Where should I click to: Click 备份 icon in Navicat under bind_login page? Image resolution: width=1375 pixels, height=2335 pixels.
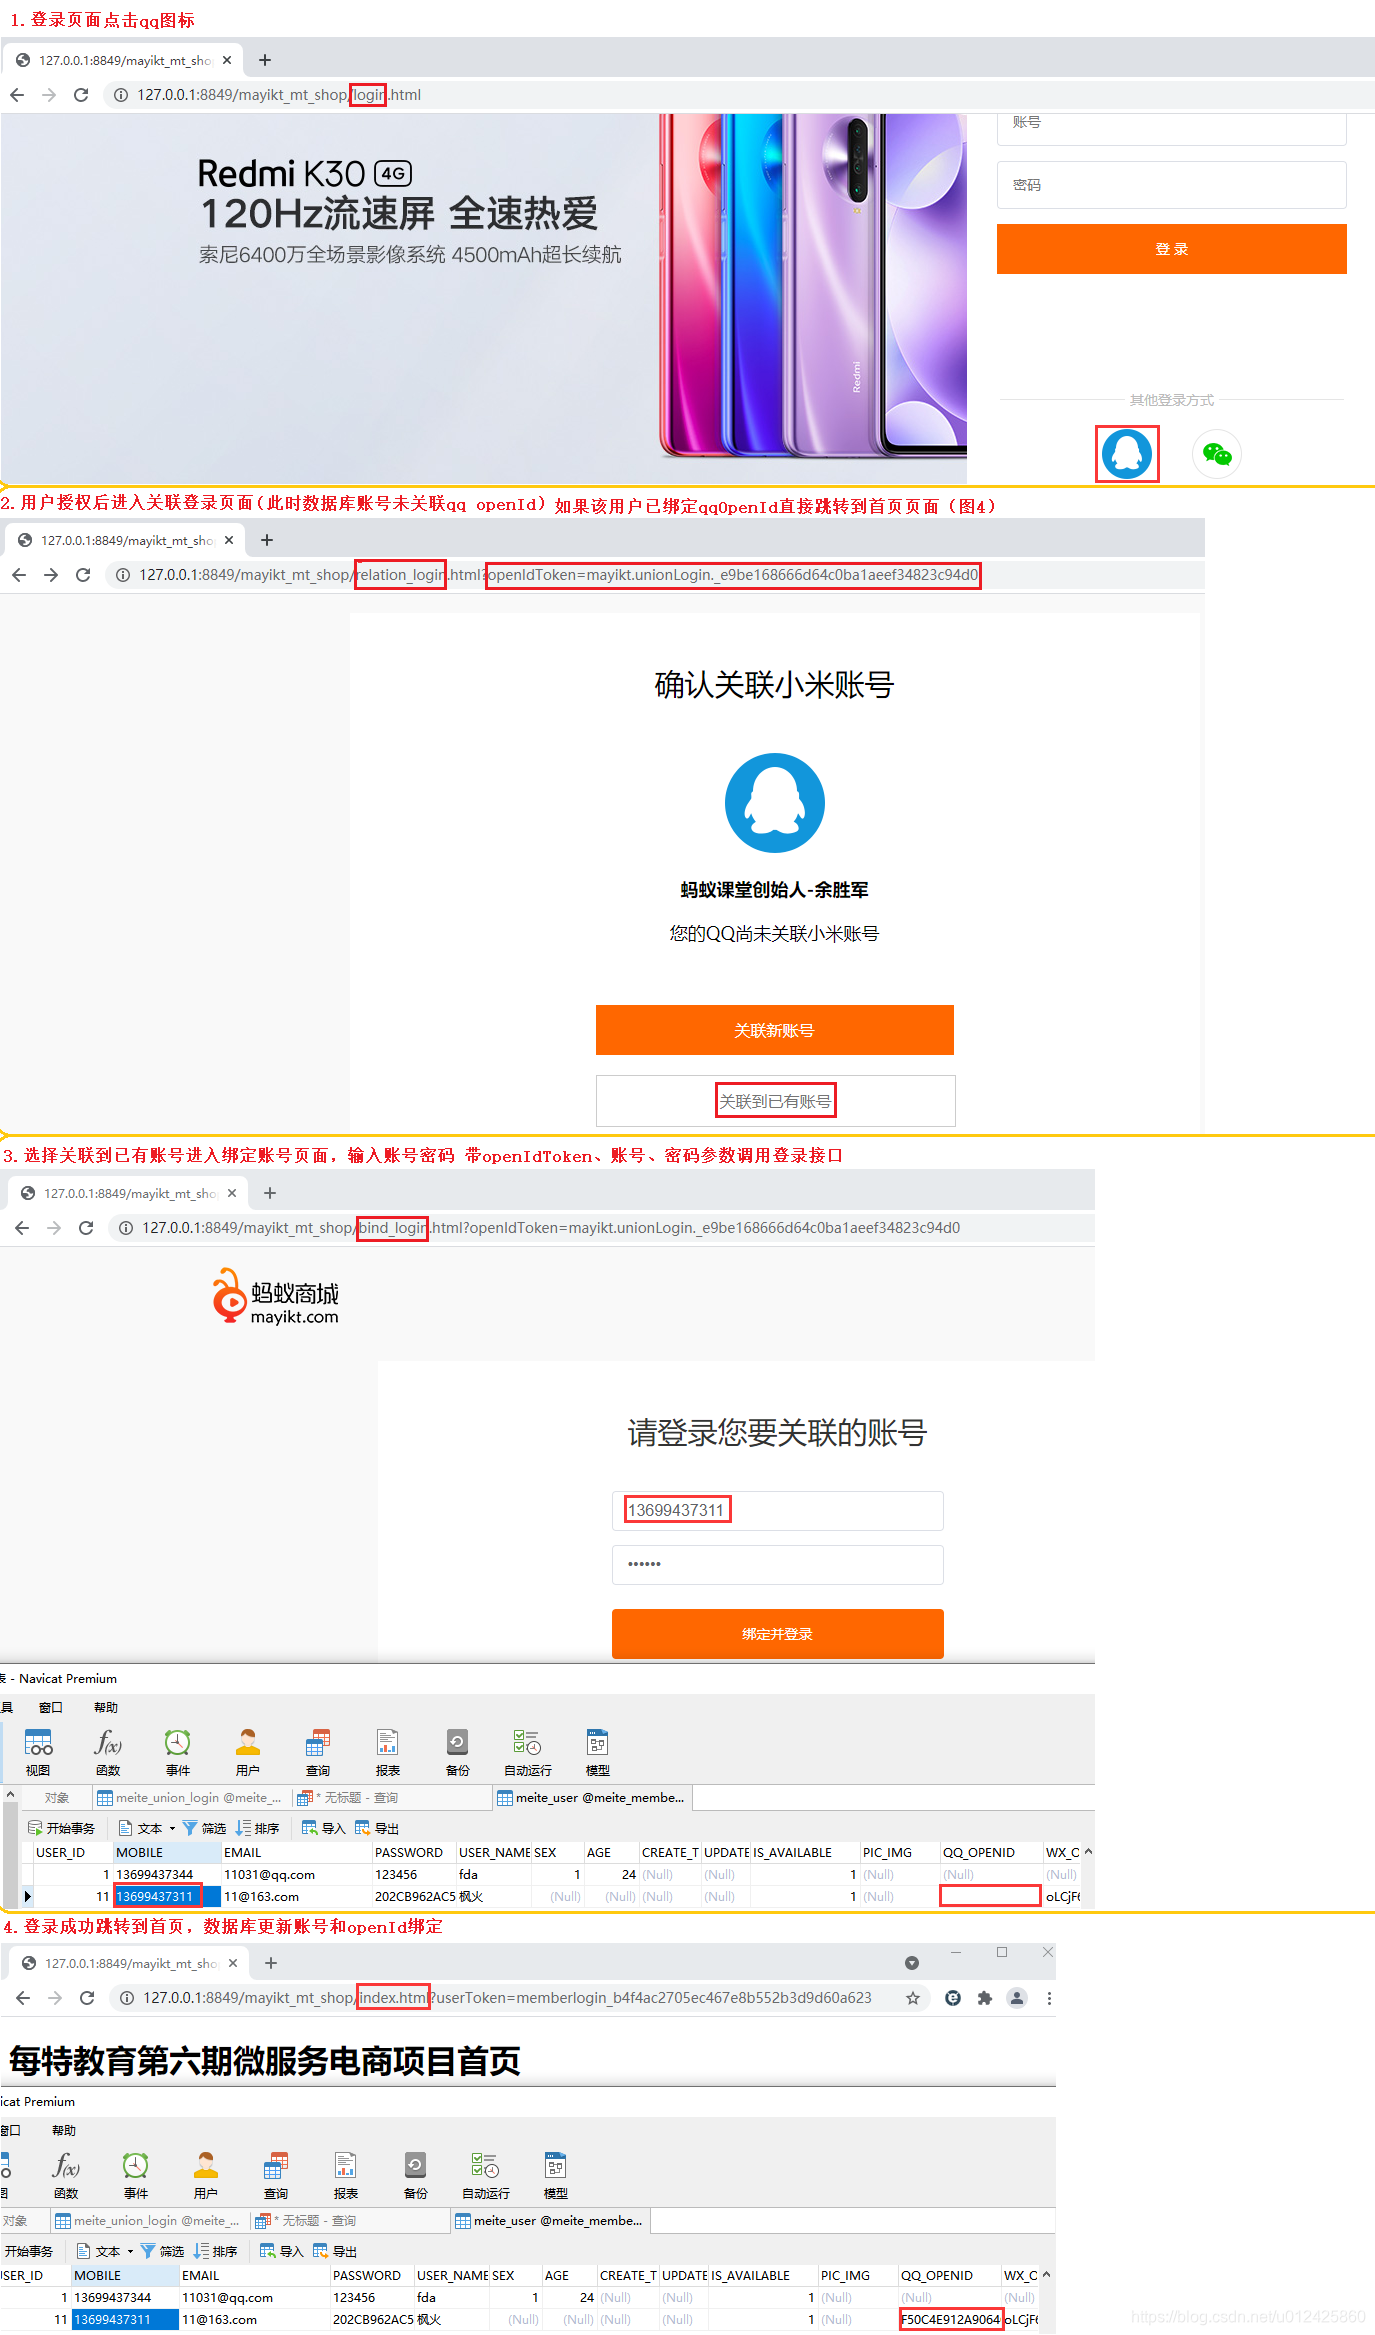pos(458,1752)
